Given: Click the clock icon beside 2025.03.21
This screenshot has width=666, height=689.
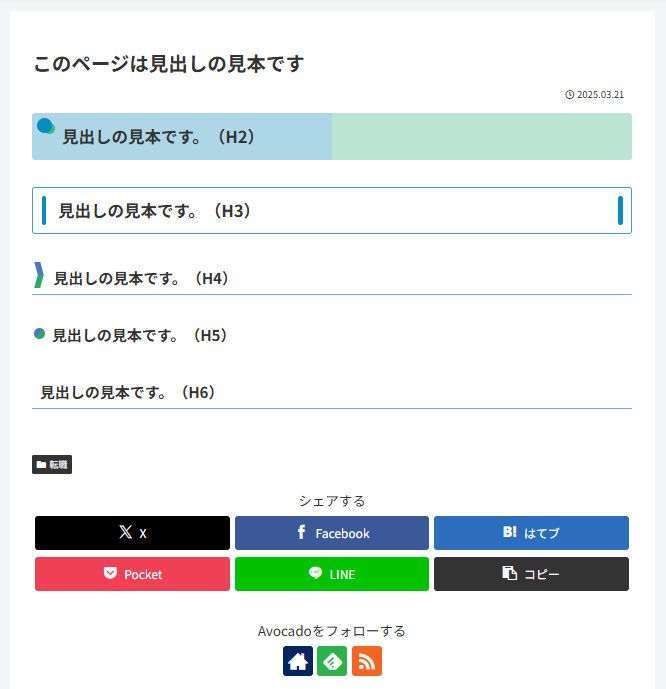Looking at the screenshot, I should [570, 95].
